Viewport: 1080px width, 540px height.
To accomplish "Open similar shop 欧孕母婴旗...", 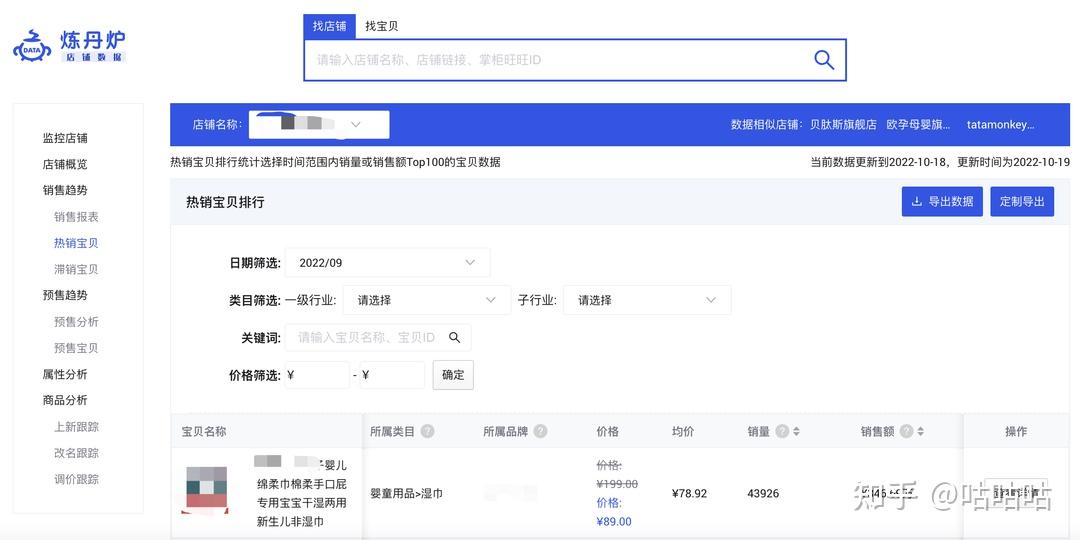I will pos(918,125).
